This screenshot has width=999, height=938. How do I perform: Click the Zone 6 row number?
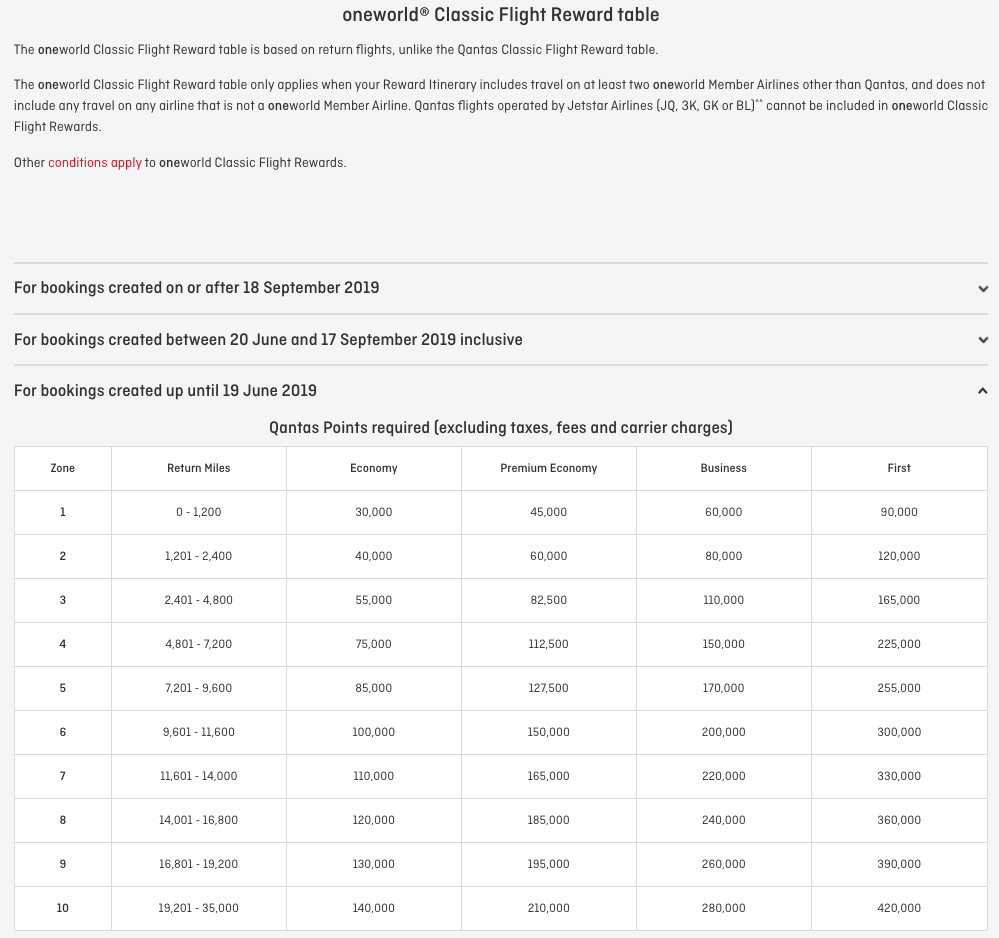(x=62, y=732)
